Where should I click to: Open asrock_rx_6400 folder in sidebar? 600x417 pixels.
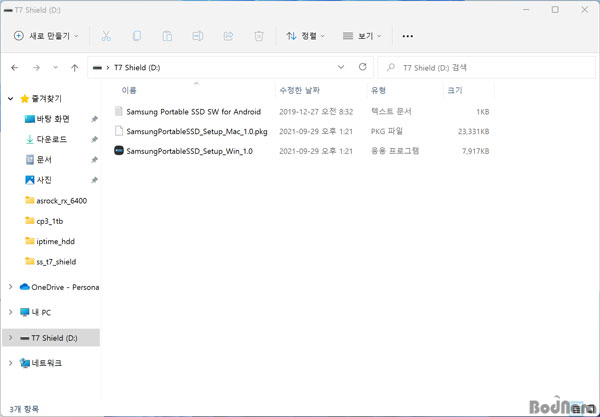pyautogui.click(x=62, y=200)
